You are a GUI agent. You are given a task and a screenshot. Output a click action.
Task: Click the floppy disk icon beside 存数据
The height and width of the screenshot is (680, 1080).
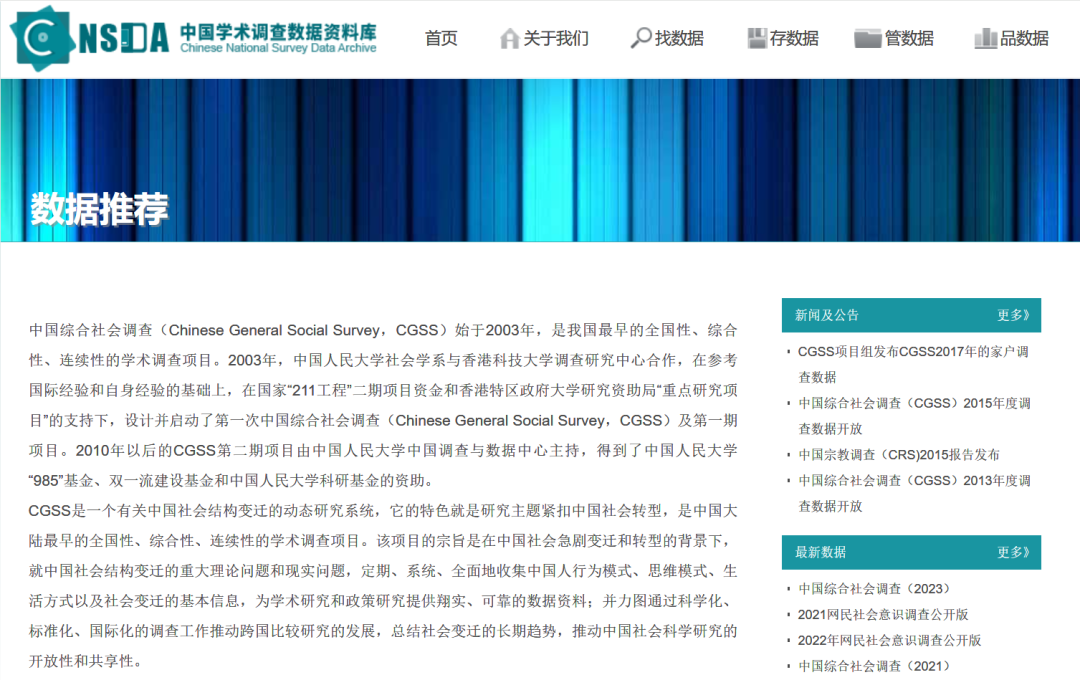(x=757, y=38)
